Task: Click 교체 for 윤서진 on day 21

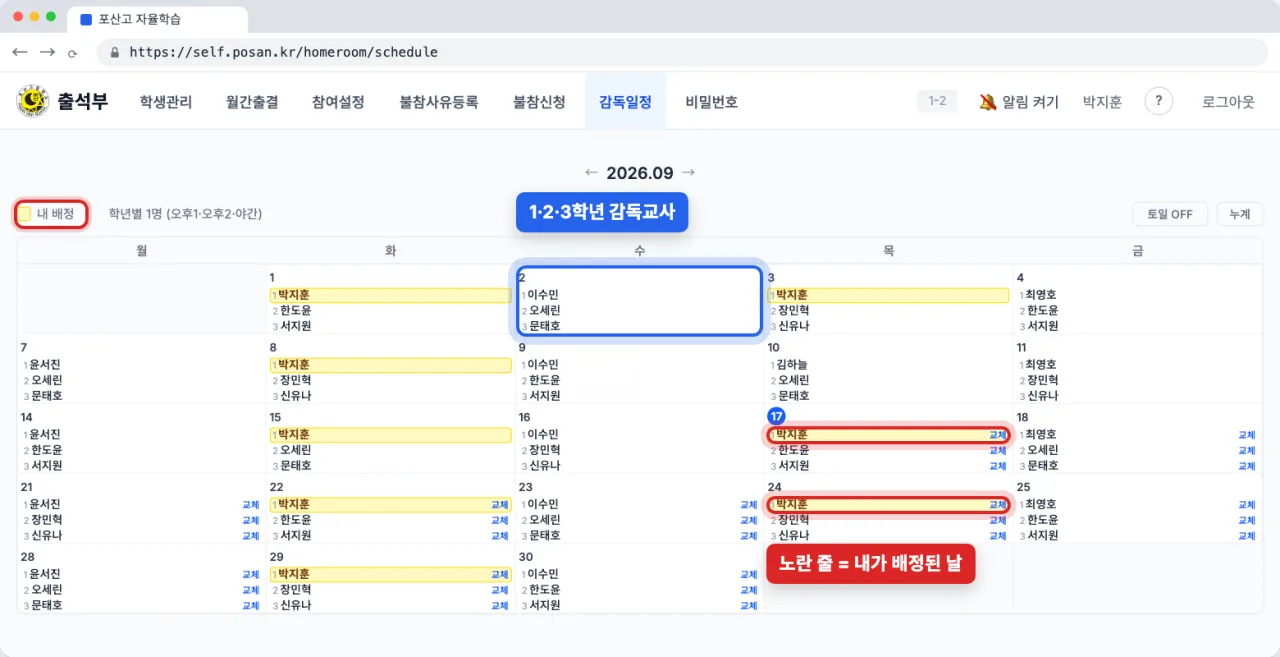Action: [x=250, y=505]
